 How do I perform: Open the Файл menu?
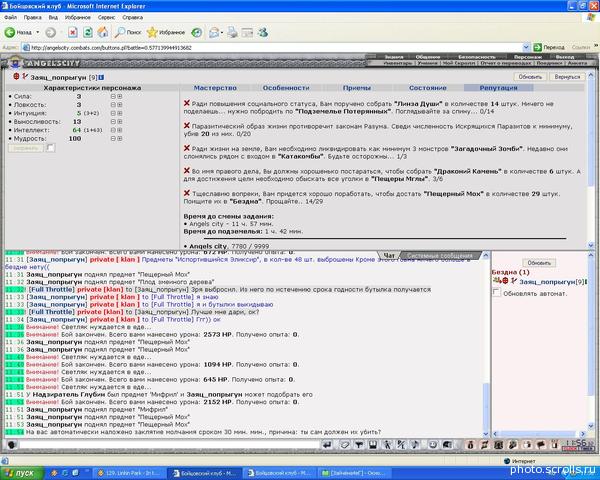click(x=11, y=18)
